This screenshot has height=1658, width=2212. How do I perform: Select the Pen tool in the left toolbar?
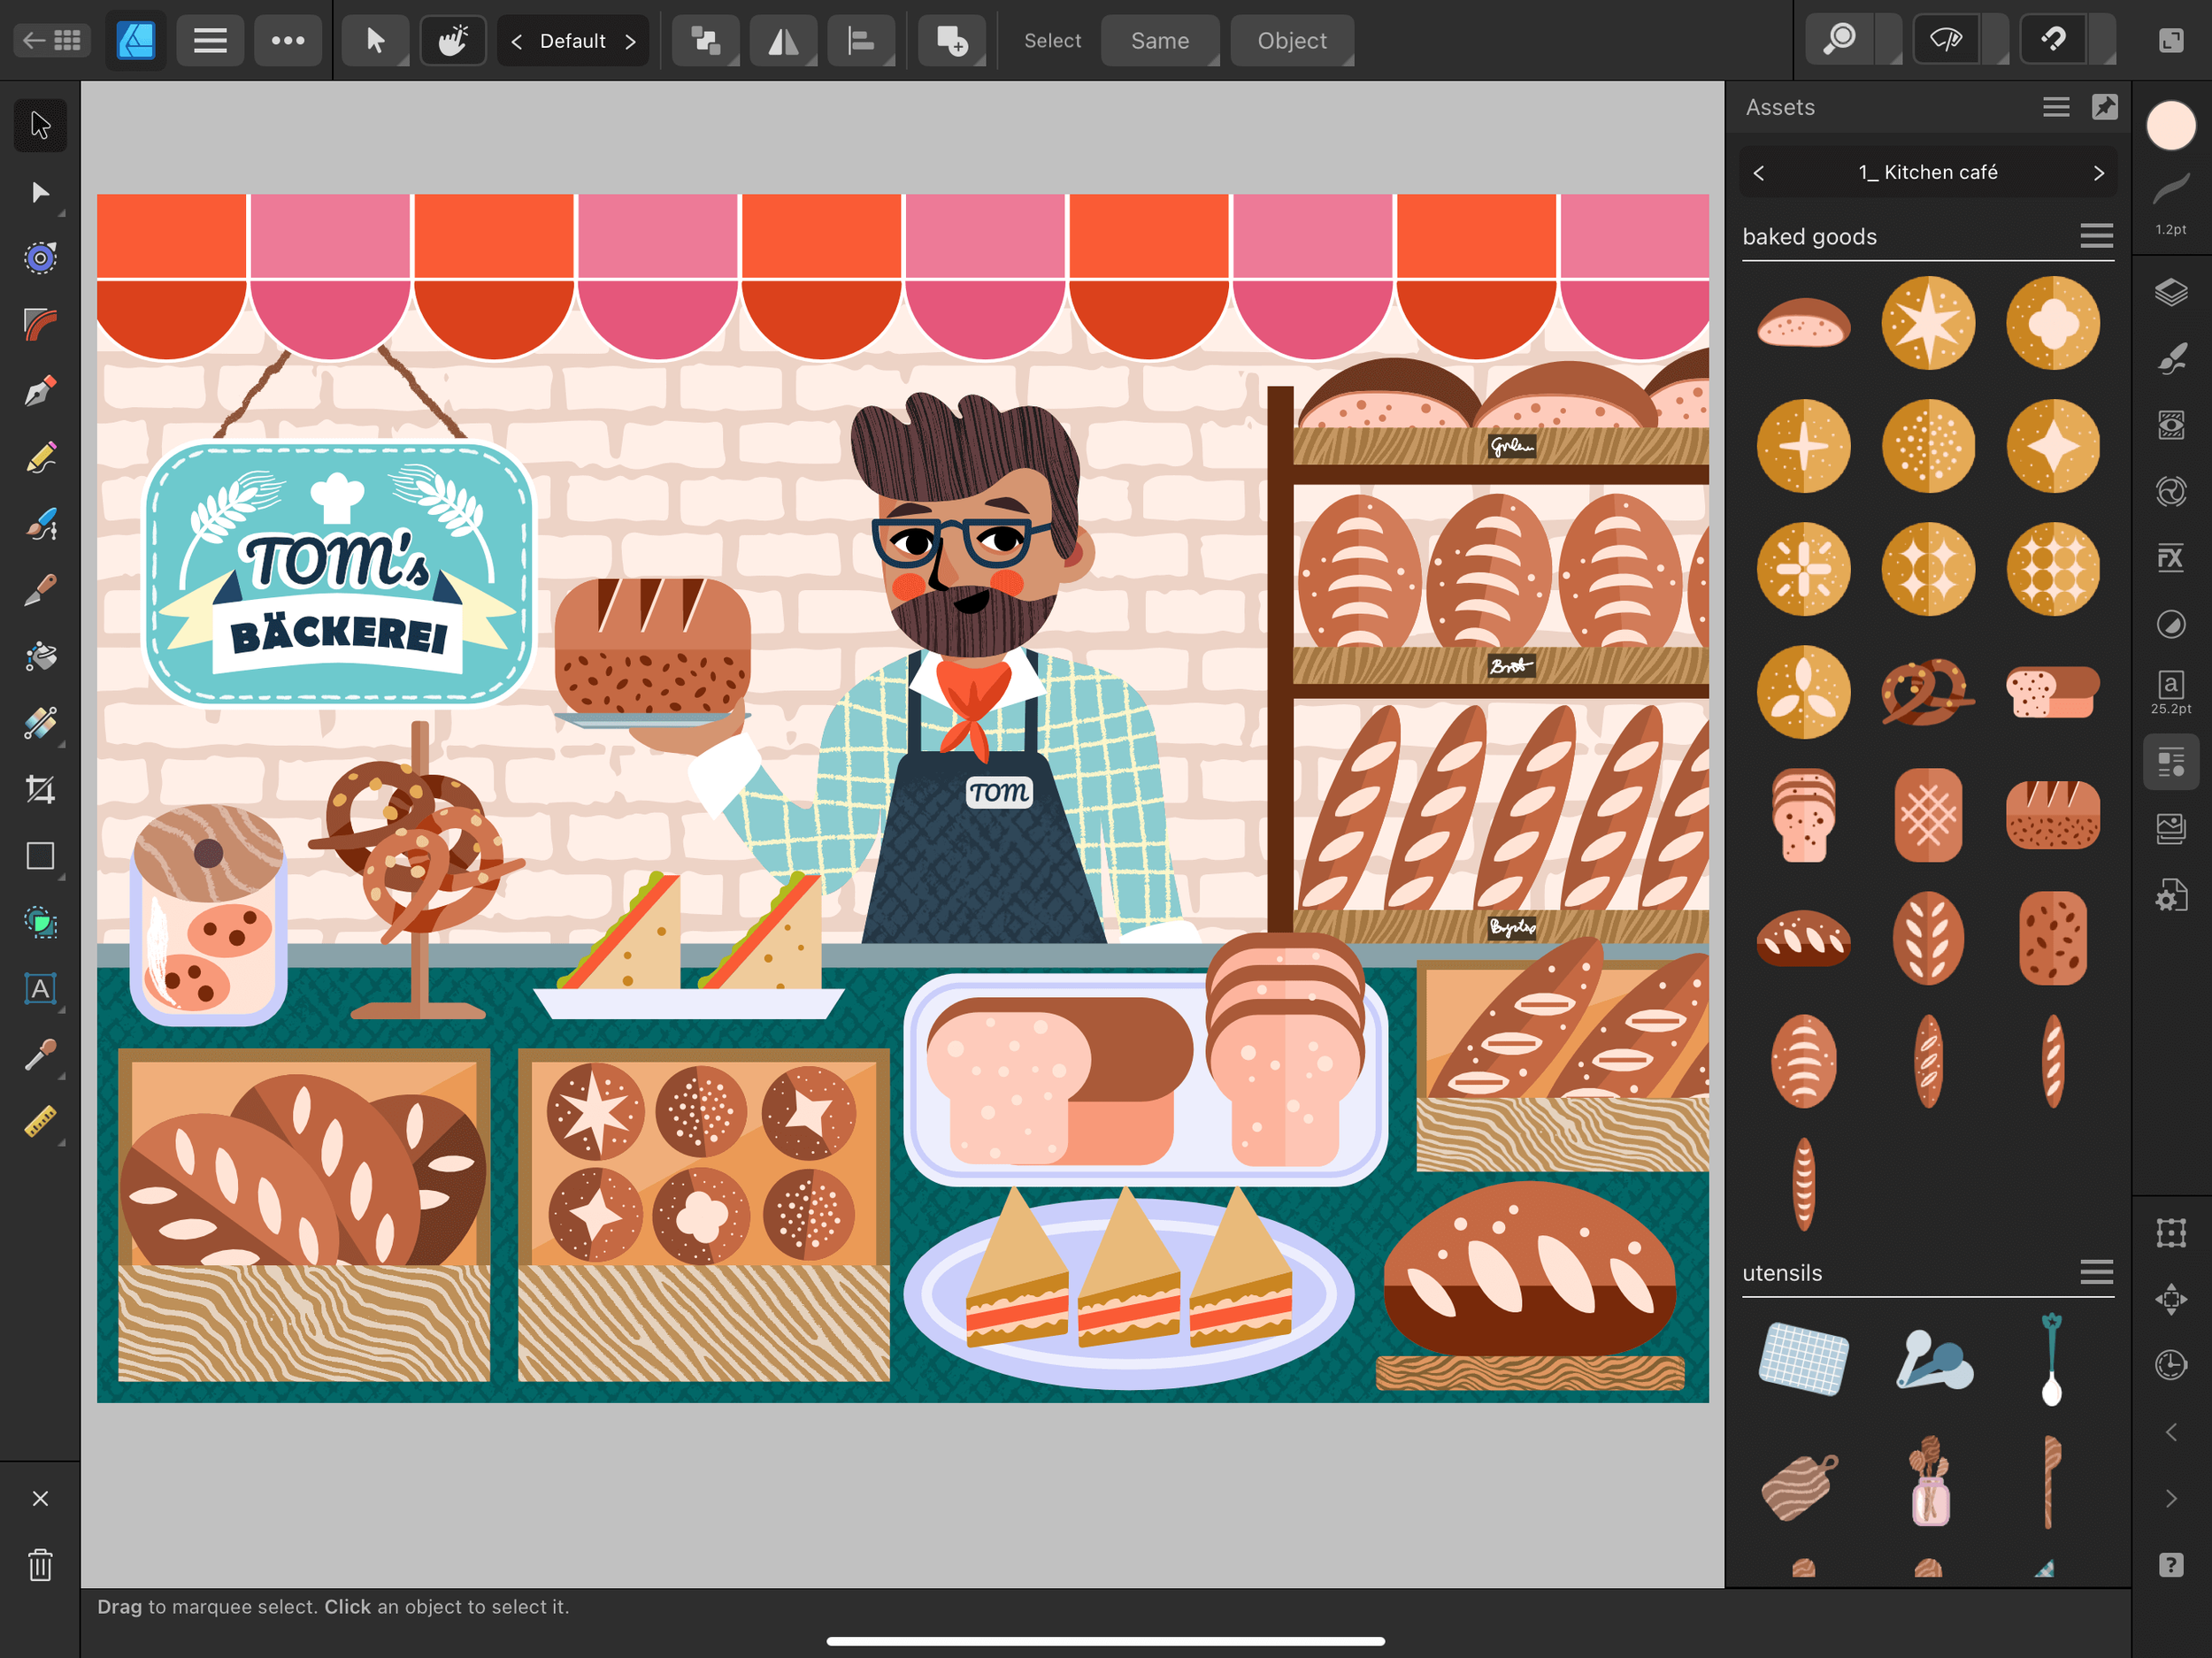click(40, 389)
